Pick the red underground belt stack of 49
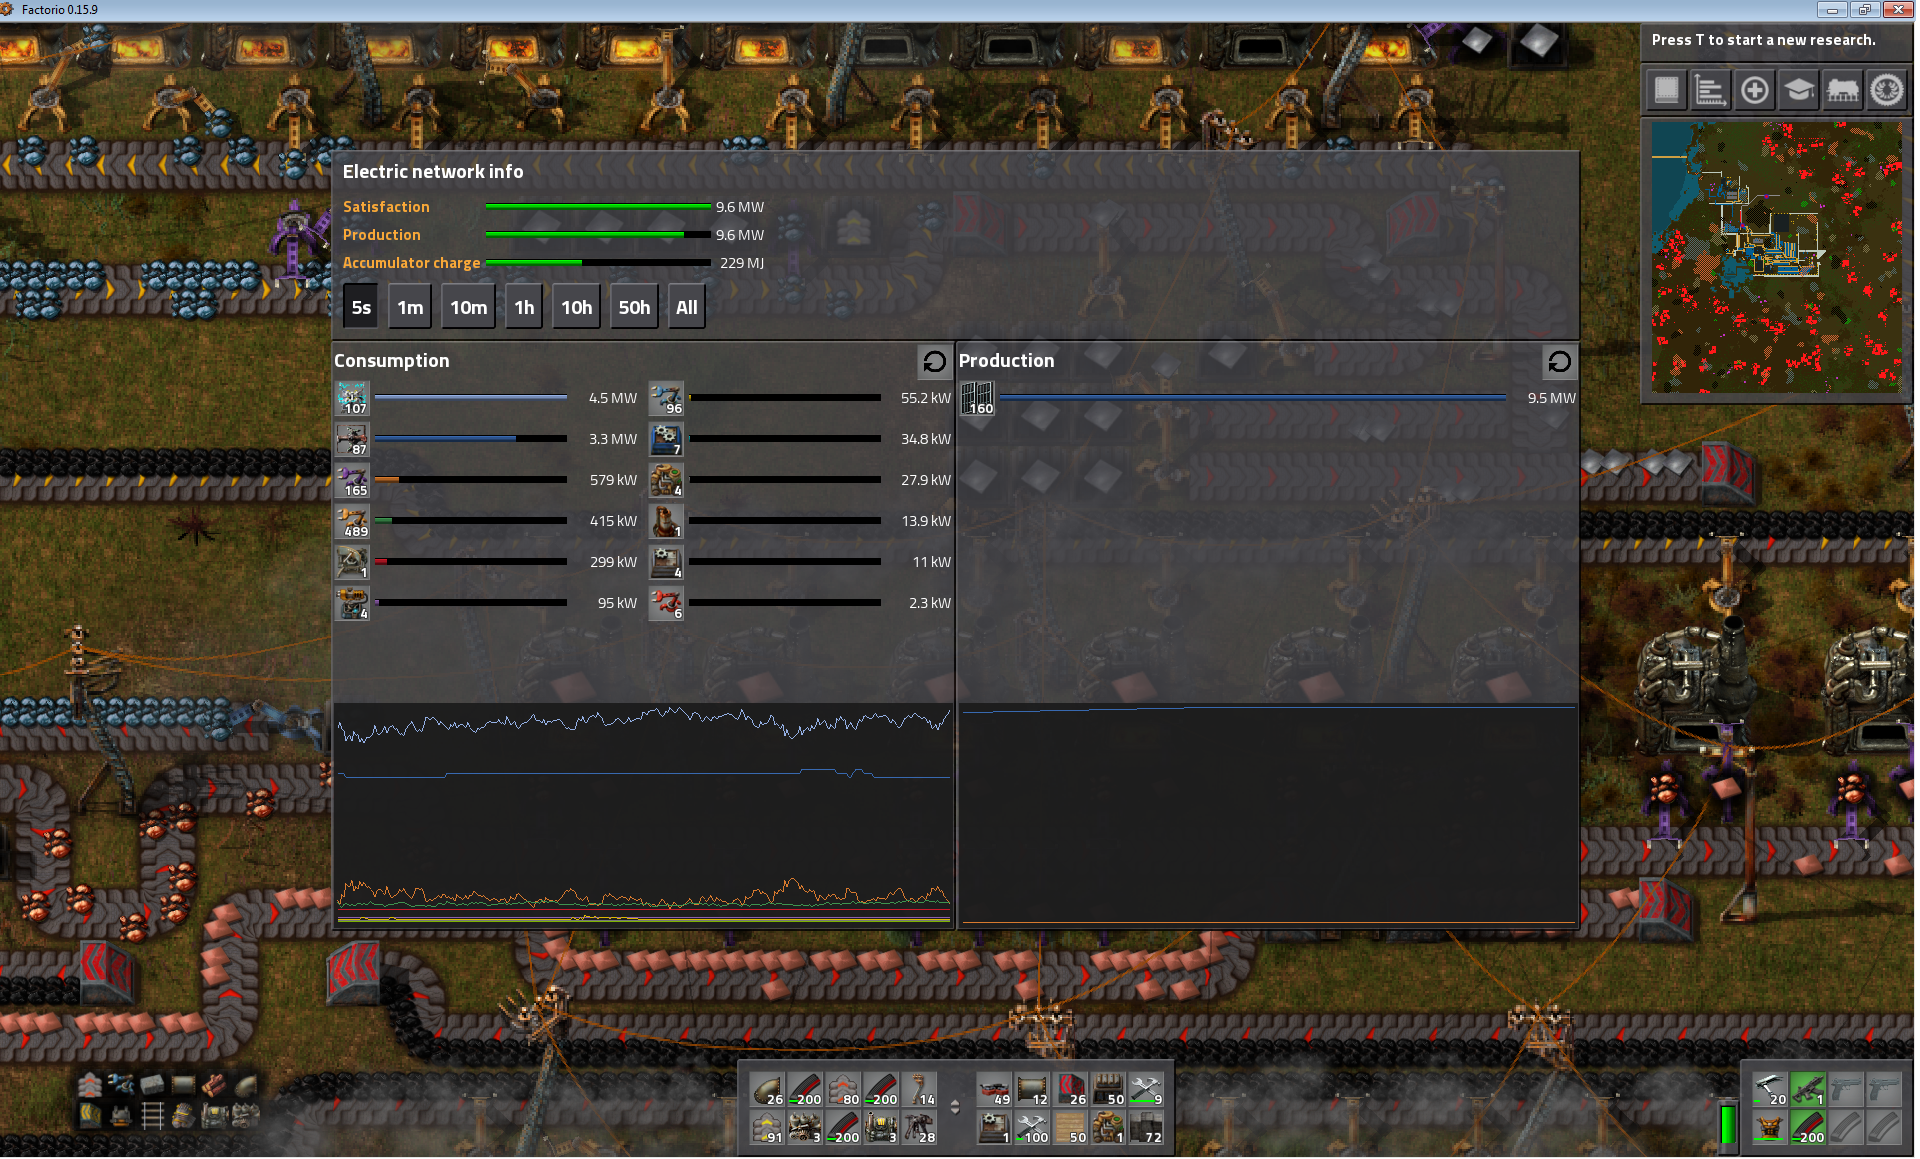Screen dimensions: 1920x1159 click(994, 1089)
